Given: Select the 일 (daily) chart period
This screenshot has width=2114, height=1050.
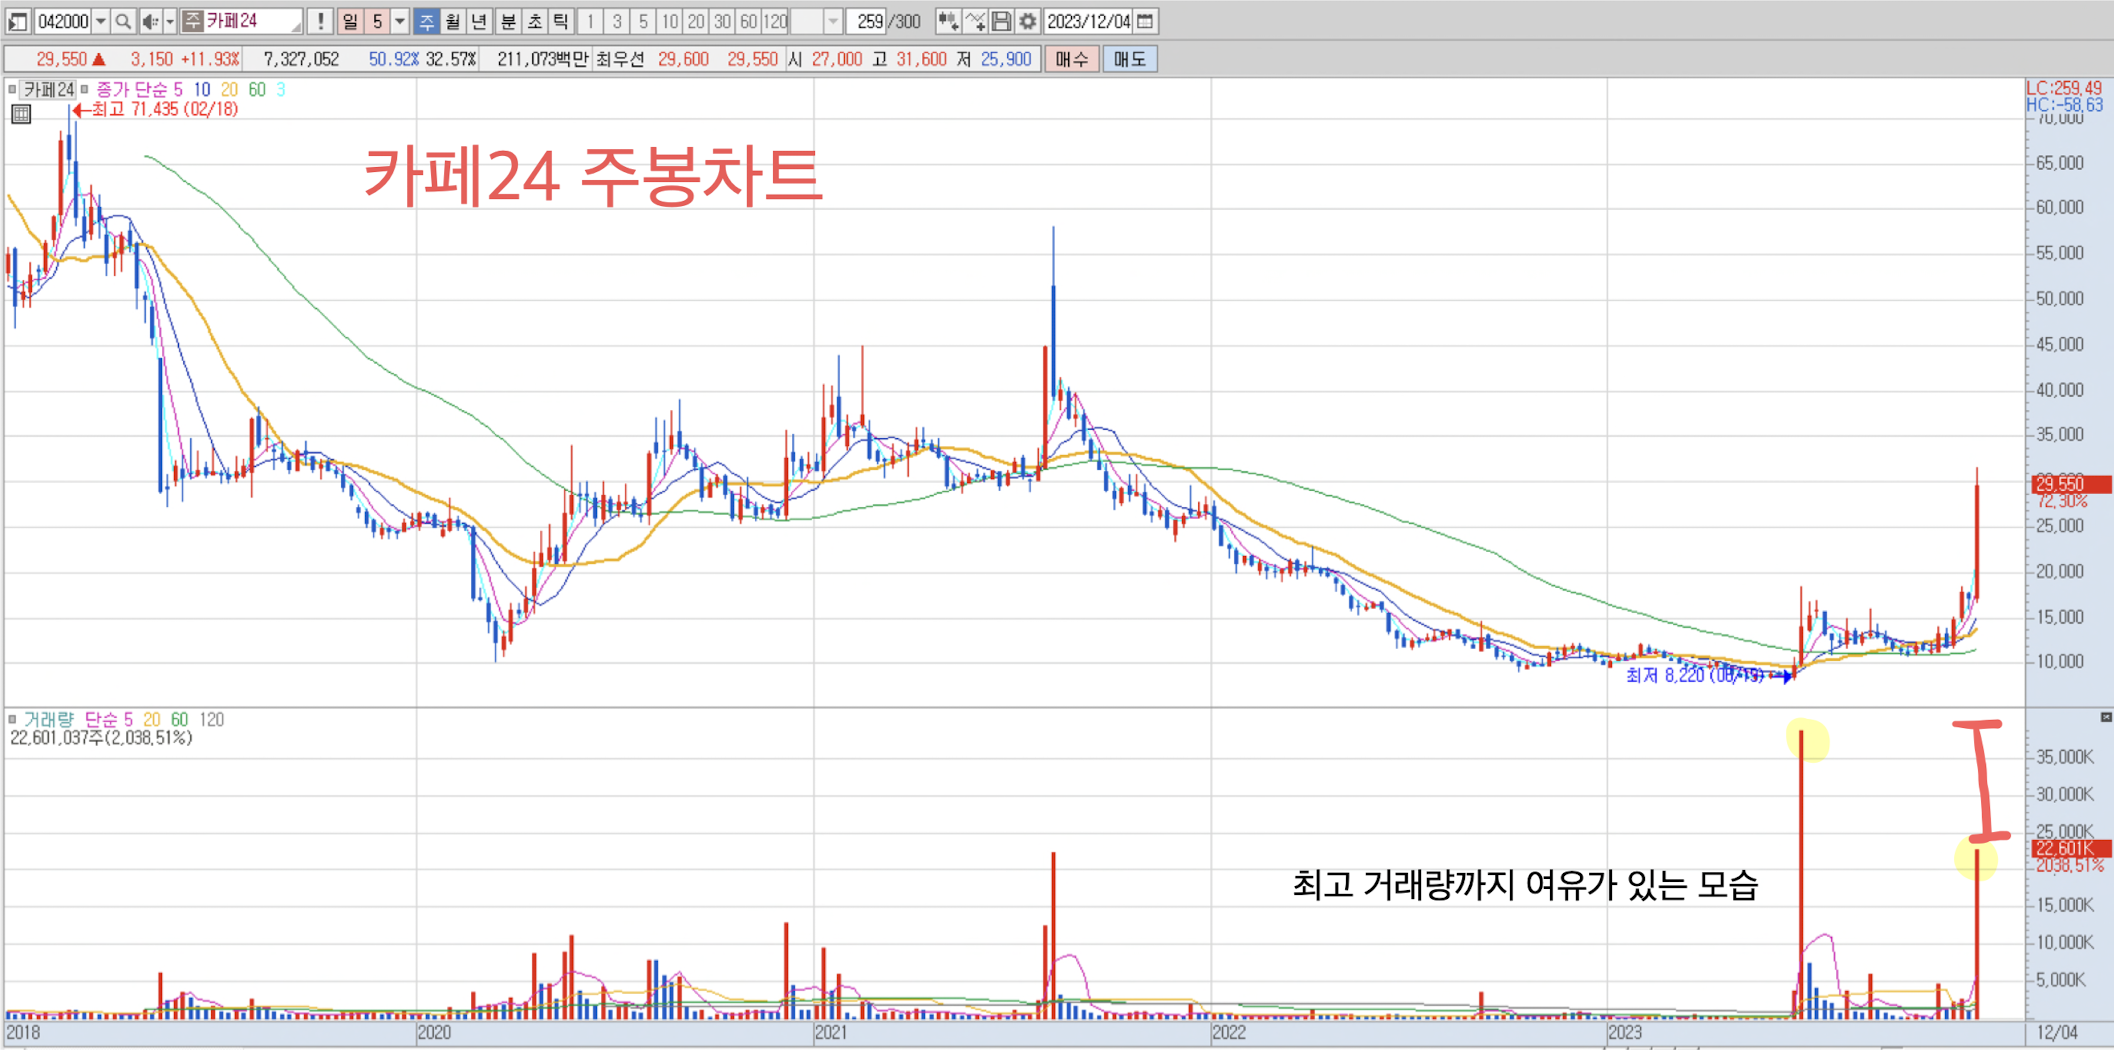Looking at the screenshot, I should pyautogui.click(x=351, y=21).
